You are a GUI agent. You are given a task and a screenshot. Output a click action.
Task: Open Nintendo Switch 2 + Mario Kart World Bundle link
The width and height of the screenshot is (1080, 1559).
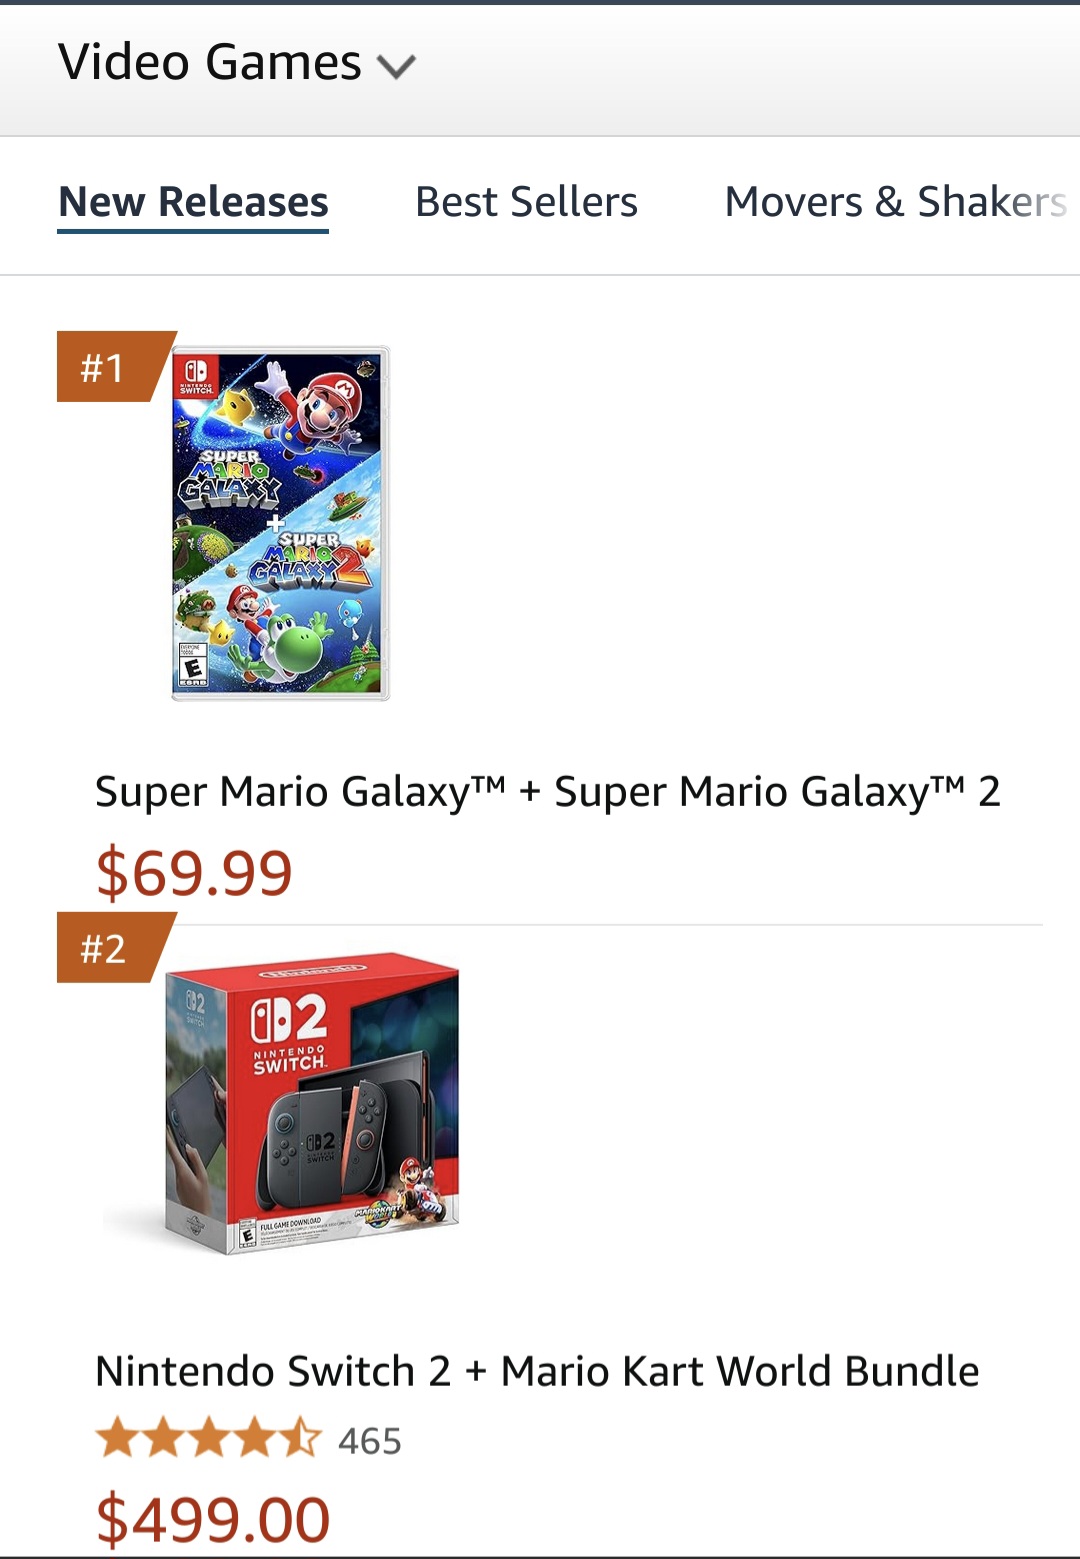[537, 1371]
